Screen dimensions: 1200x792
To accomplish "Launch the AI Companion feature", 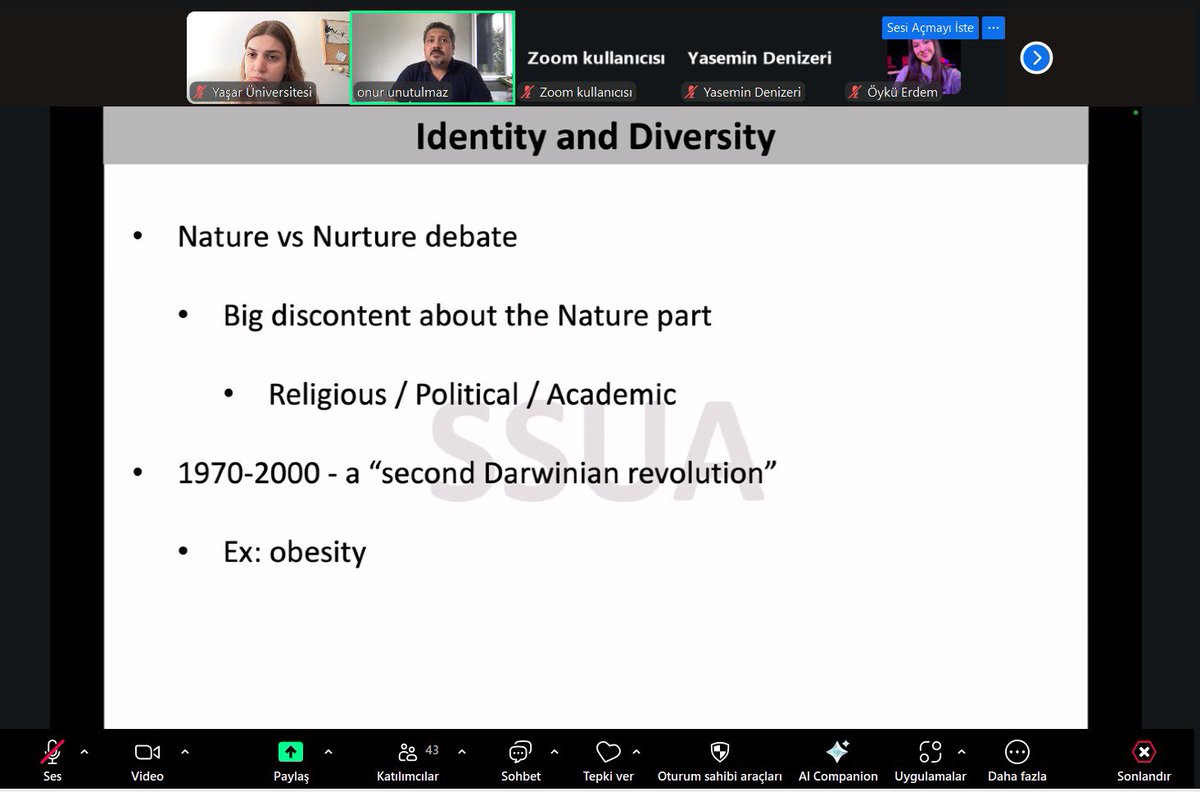I will 837,753.
